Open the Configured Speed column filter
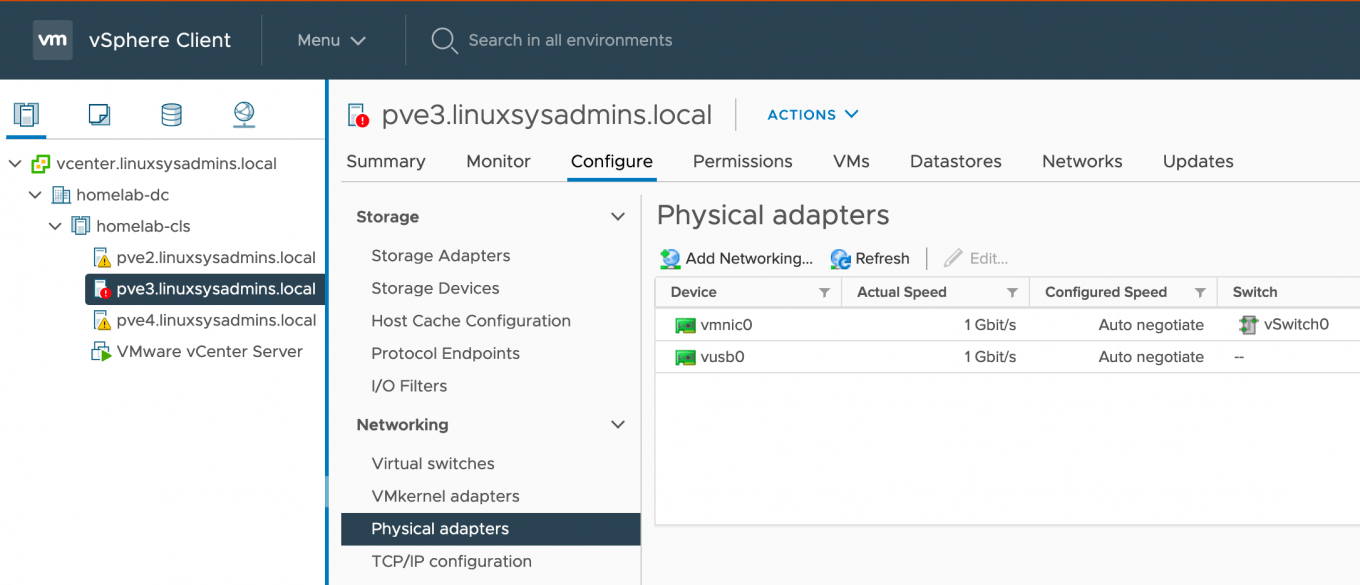Screen dimensions: 1360x585 1198,292
